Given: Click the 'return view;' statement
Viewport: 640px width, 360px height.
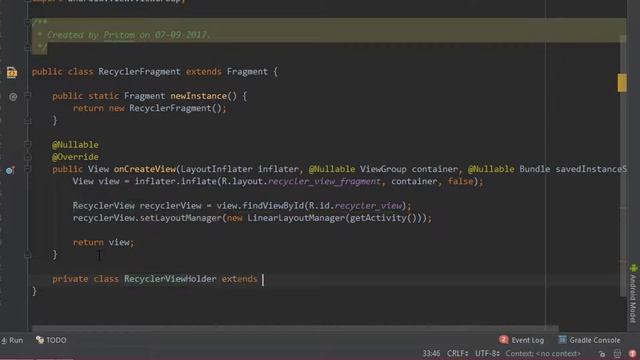Looking at the screenshot, I should 103,242.
